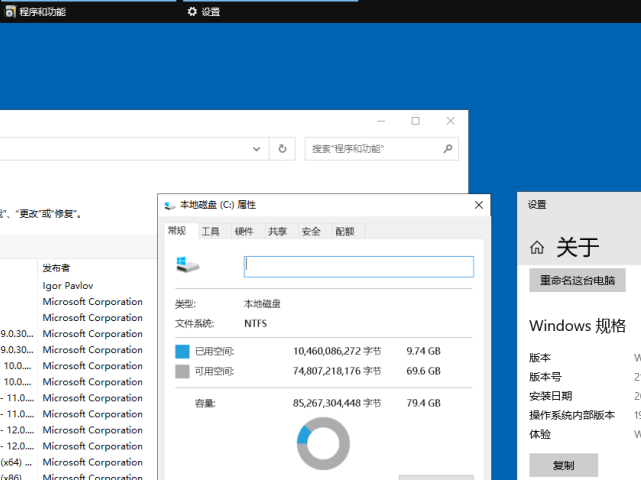Open Settings taskbar item

point(271,11)
